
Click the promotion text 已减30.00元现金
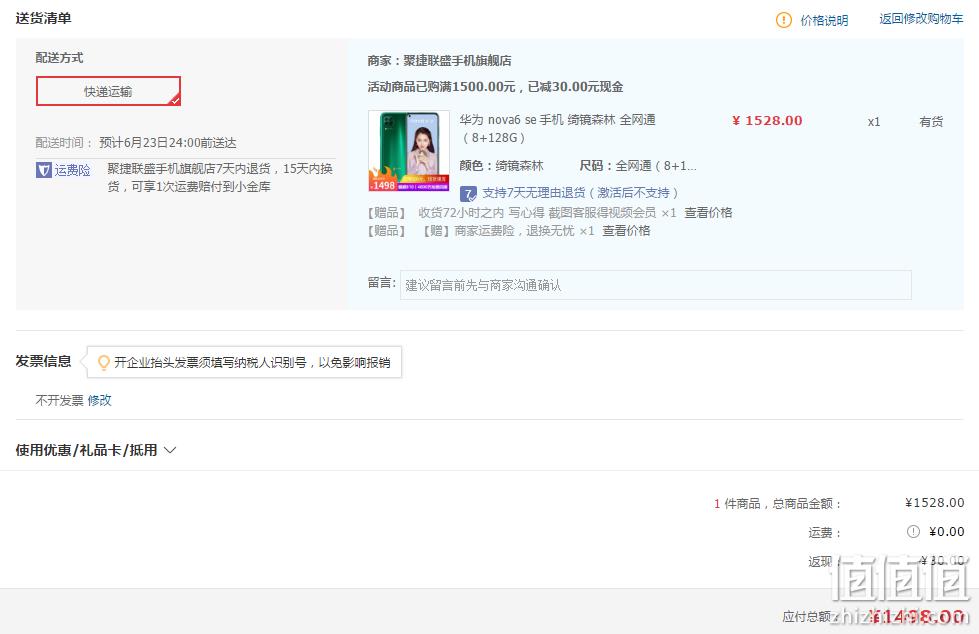point(576,87)
